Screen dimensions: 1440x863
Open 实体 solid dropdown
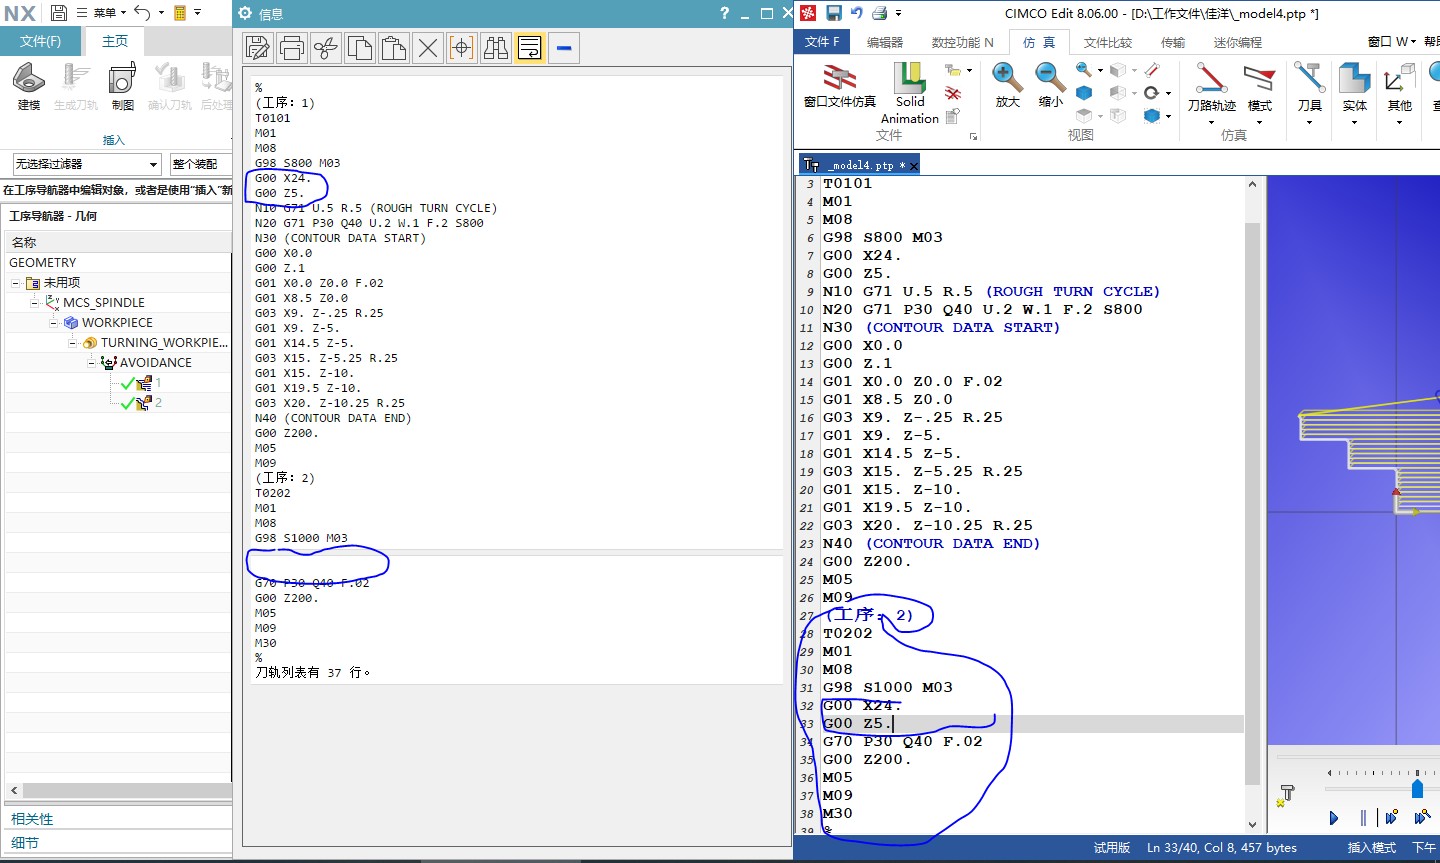1354,94
